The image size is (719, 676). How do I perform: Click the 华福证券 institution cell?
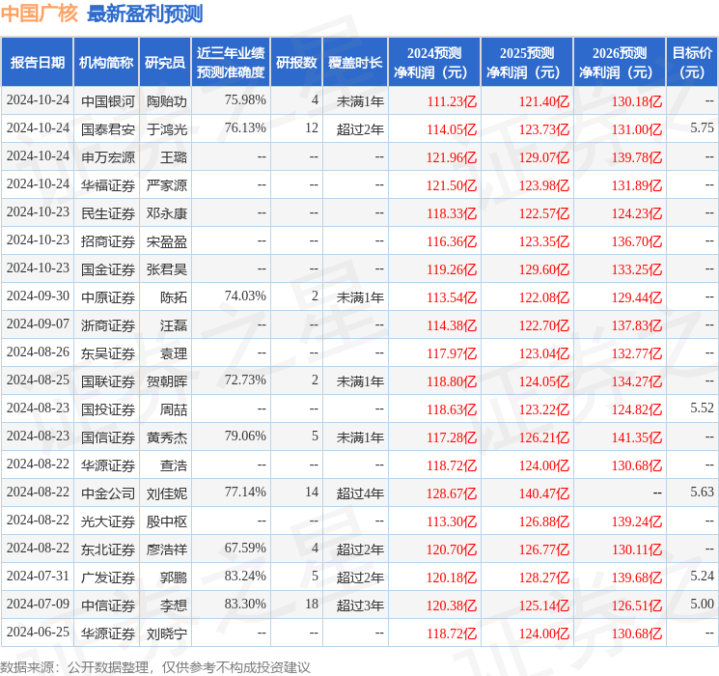click(x=108, y=185)
